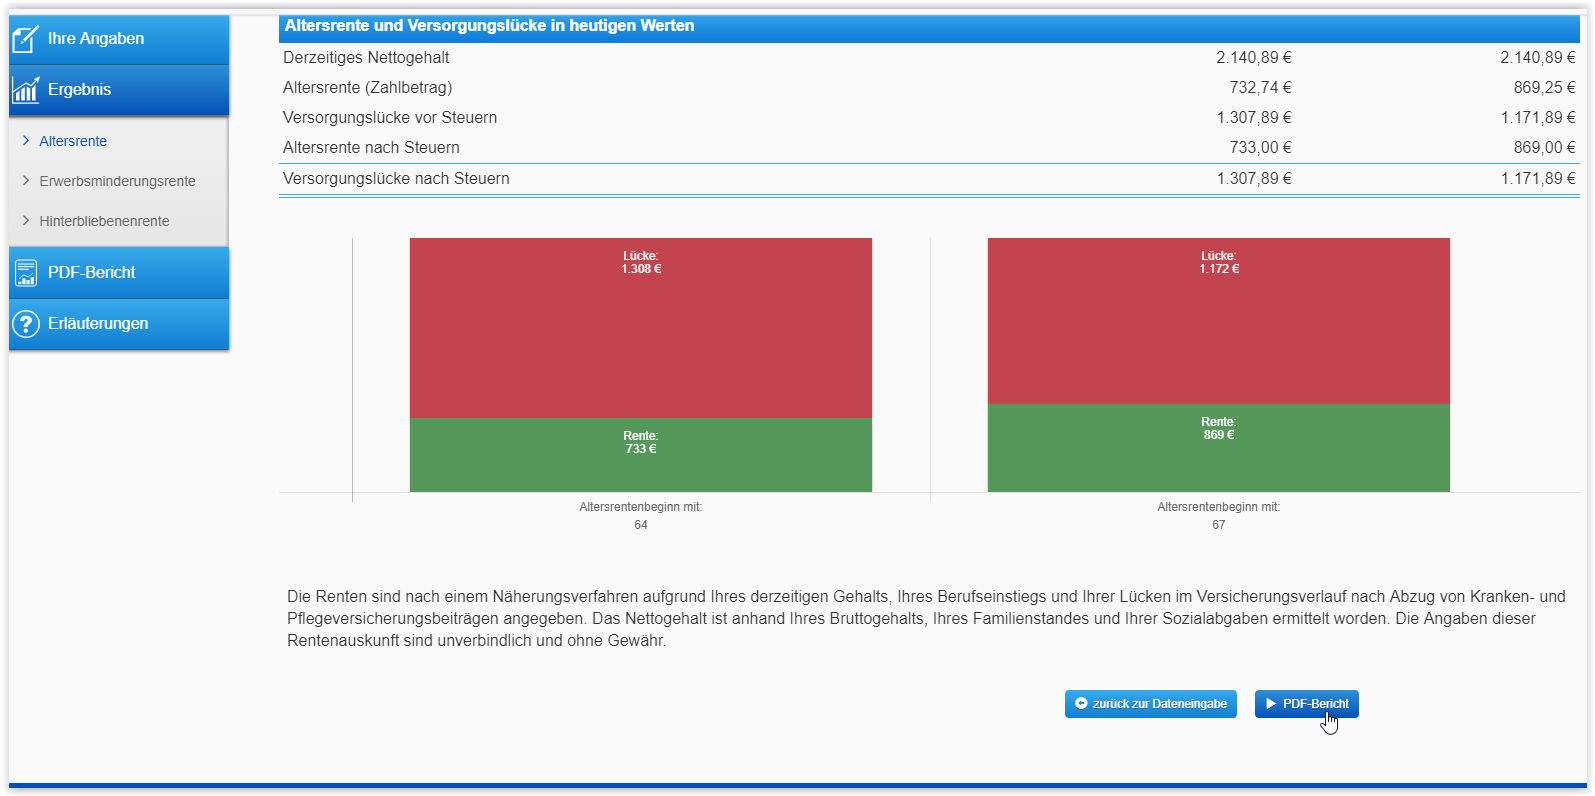
Task: Go to the Erwerbsminderungsrente results page
Action: pyautogui.click(x=117, y=181)
